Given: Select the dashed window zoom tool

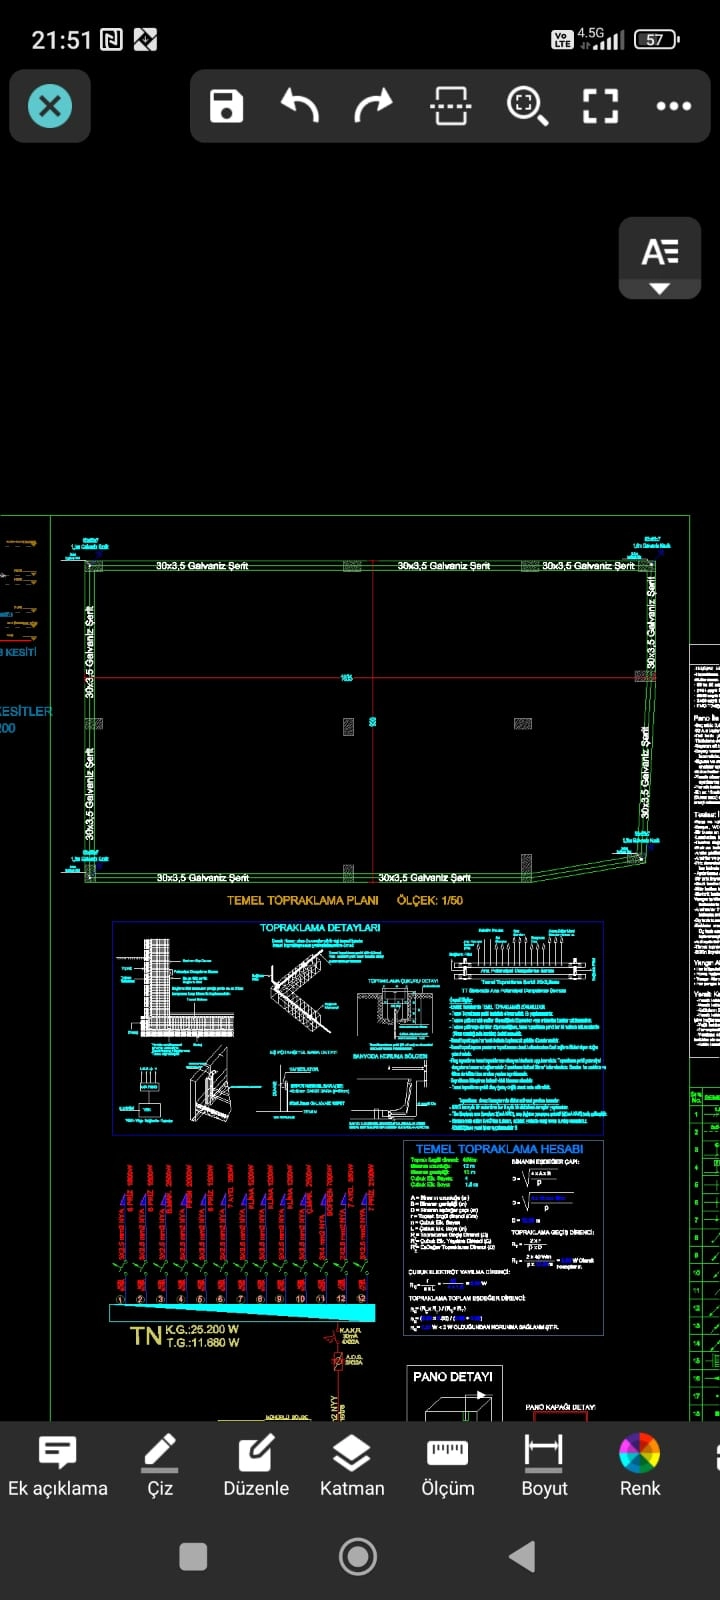Looking at the screenshot, I should [x=450, y=106].
